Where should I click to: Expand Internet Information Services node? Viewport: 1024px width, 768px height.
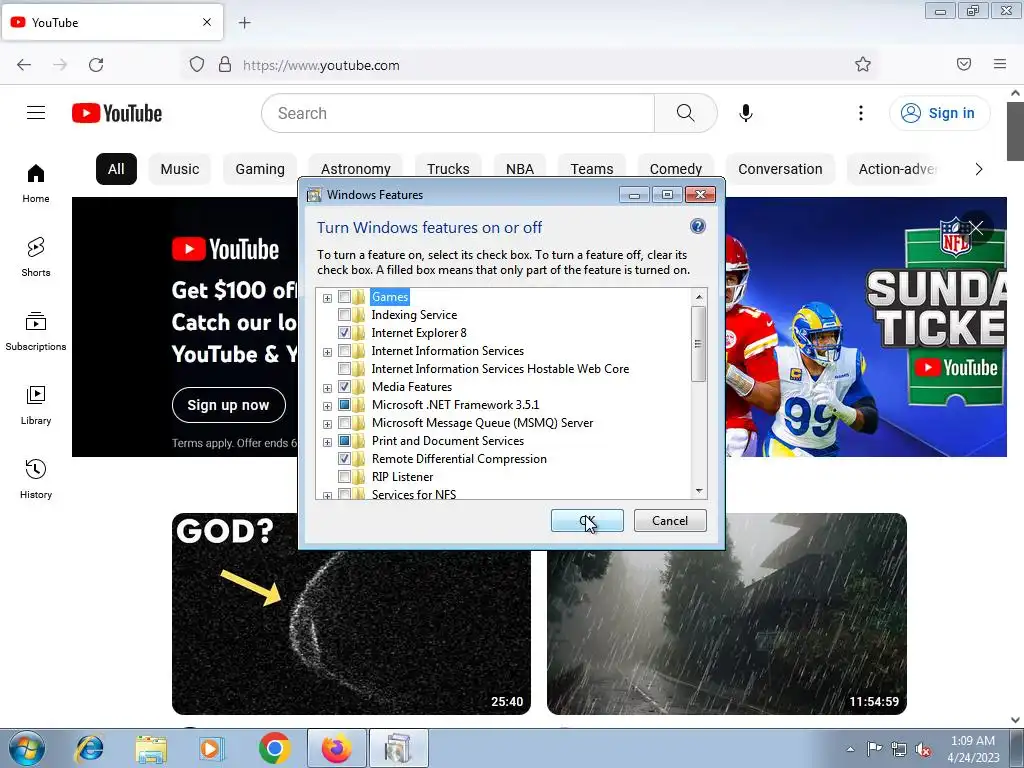(327, 353)
